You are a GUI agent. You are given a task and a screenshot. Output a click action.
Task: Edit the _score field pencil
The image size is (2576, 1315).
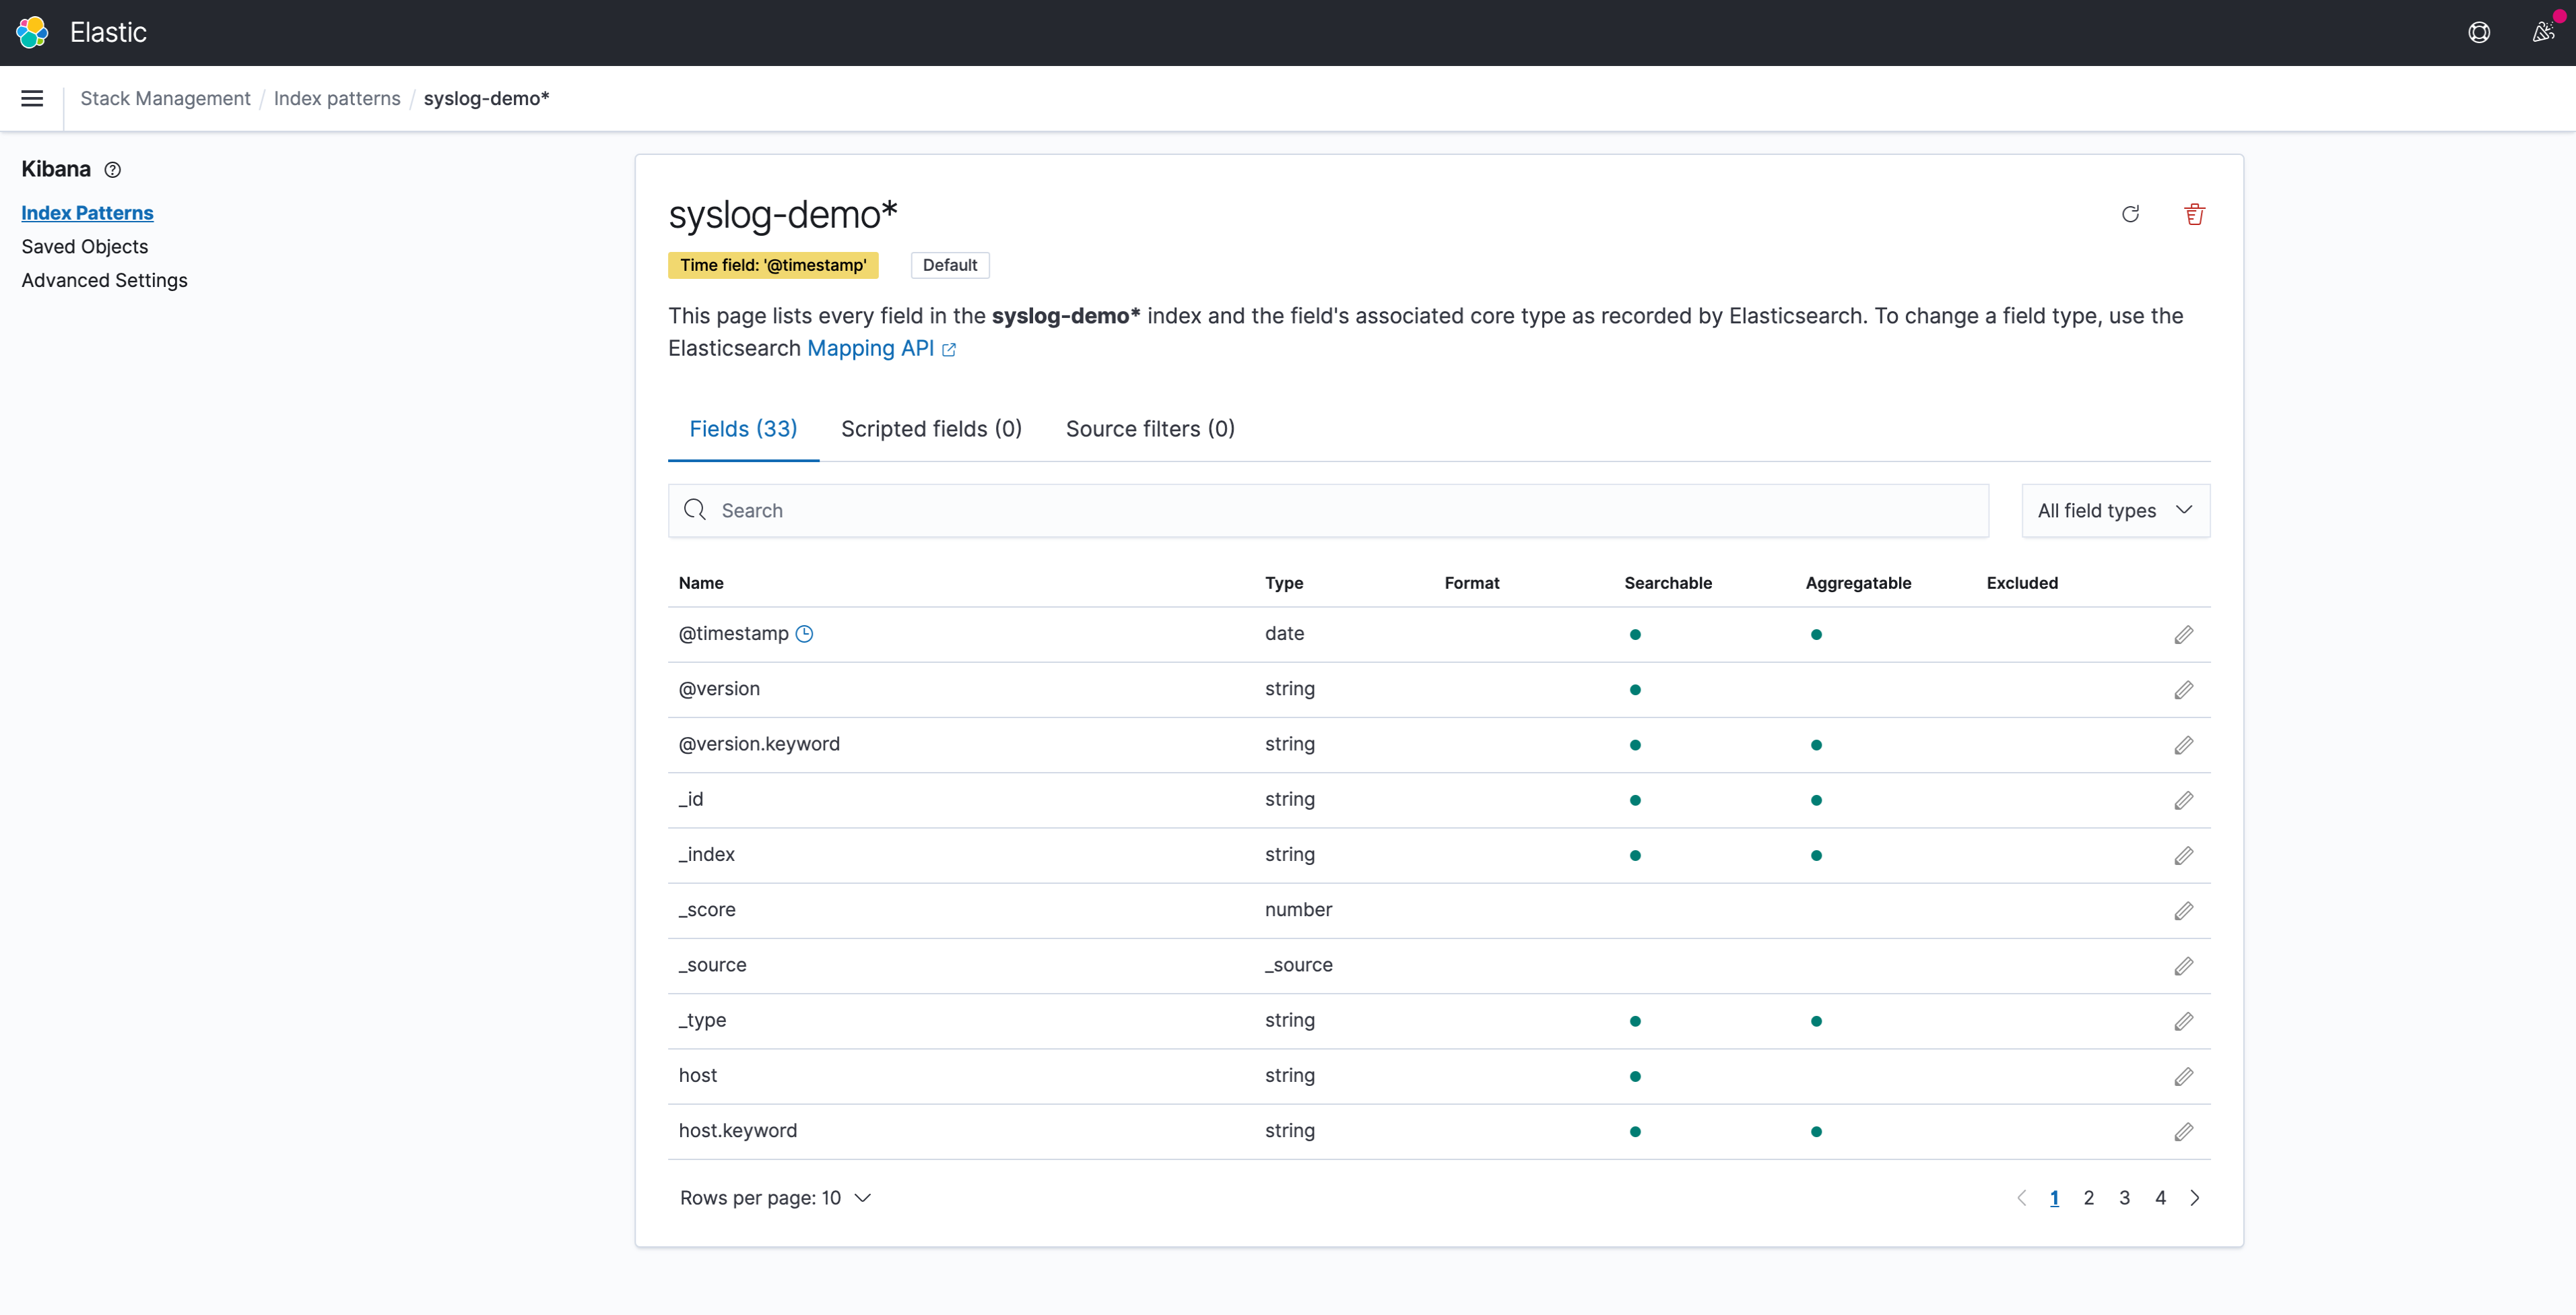[2183, 911]
